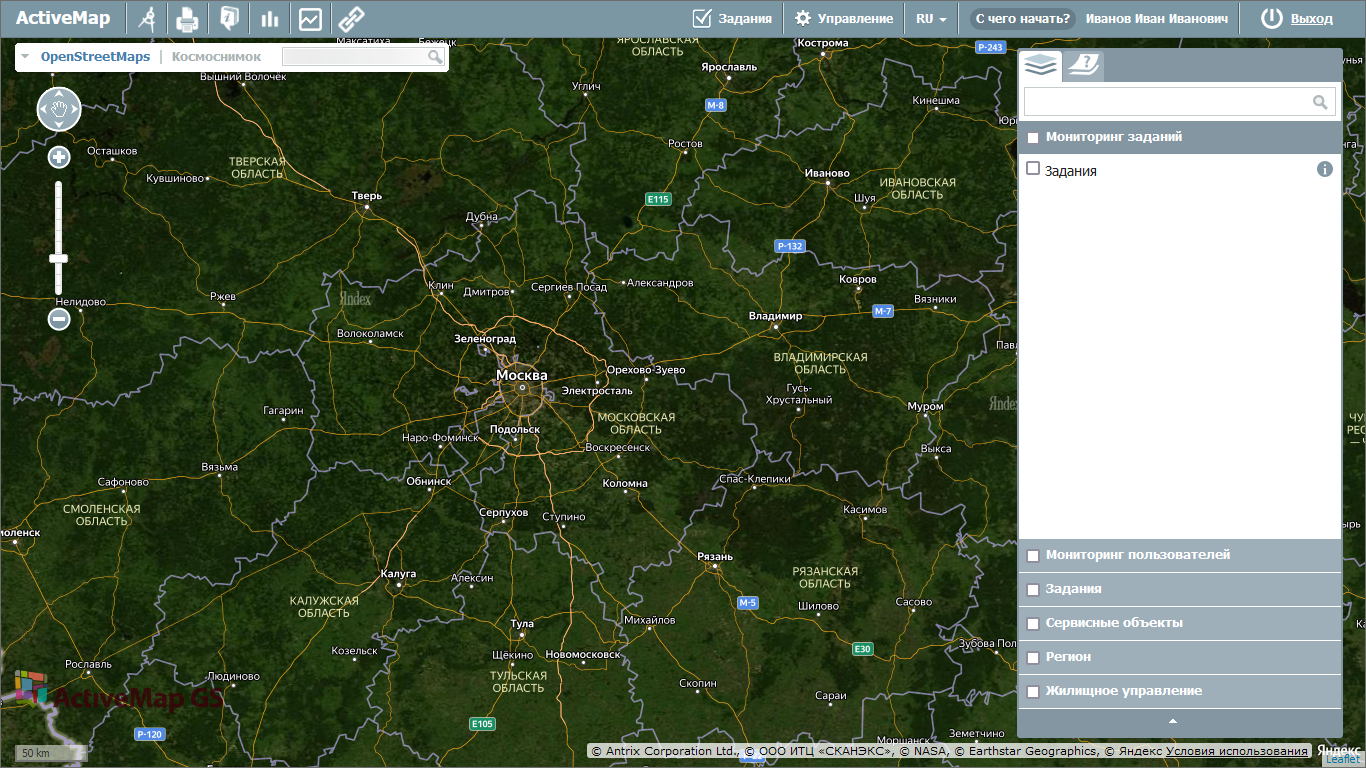This screenshot has width=1366, height=768.
Task: Zoom out with the minus button
Action: coord(59,319)
